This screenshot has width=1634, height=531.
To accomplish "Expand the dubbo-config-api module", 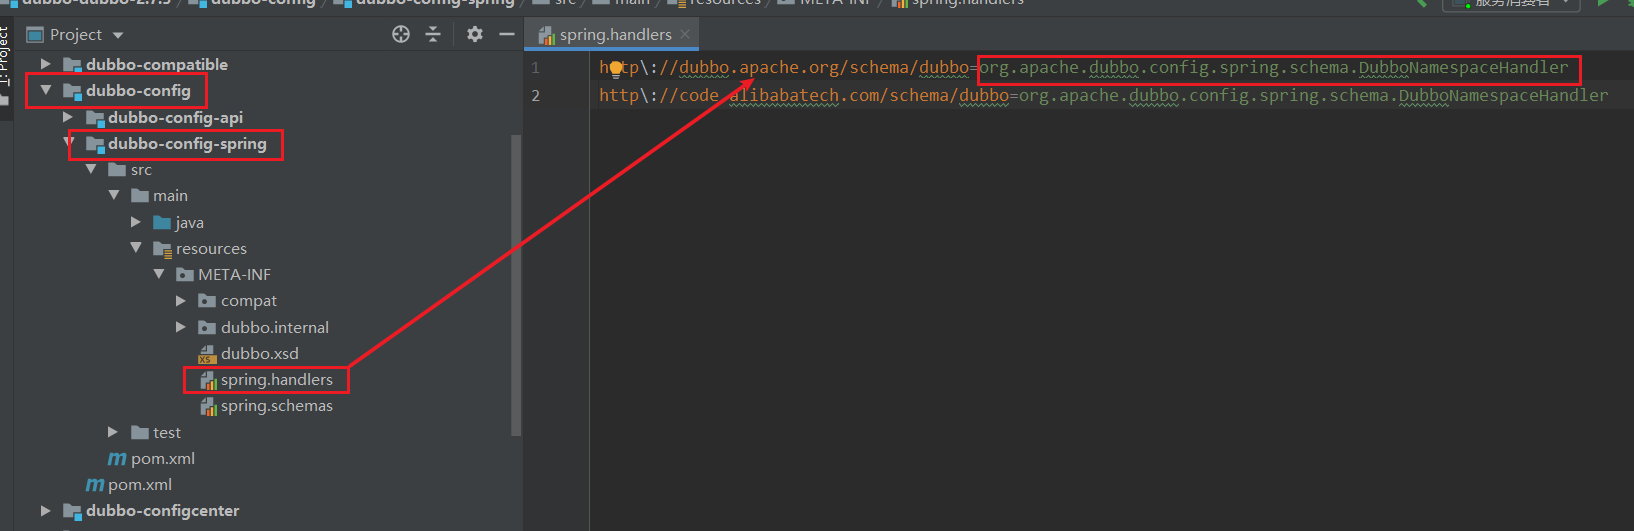I will point(68,117).
